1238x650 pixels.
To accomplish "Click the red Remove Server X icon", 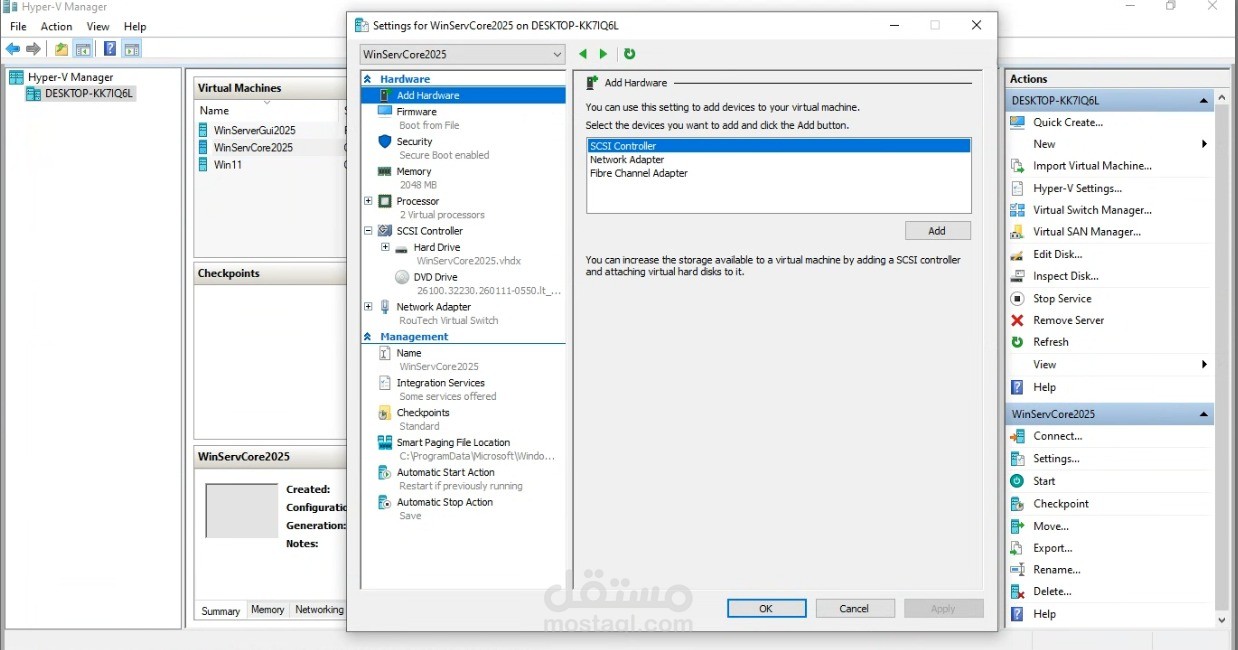I will (1017, 320).
